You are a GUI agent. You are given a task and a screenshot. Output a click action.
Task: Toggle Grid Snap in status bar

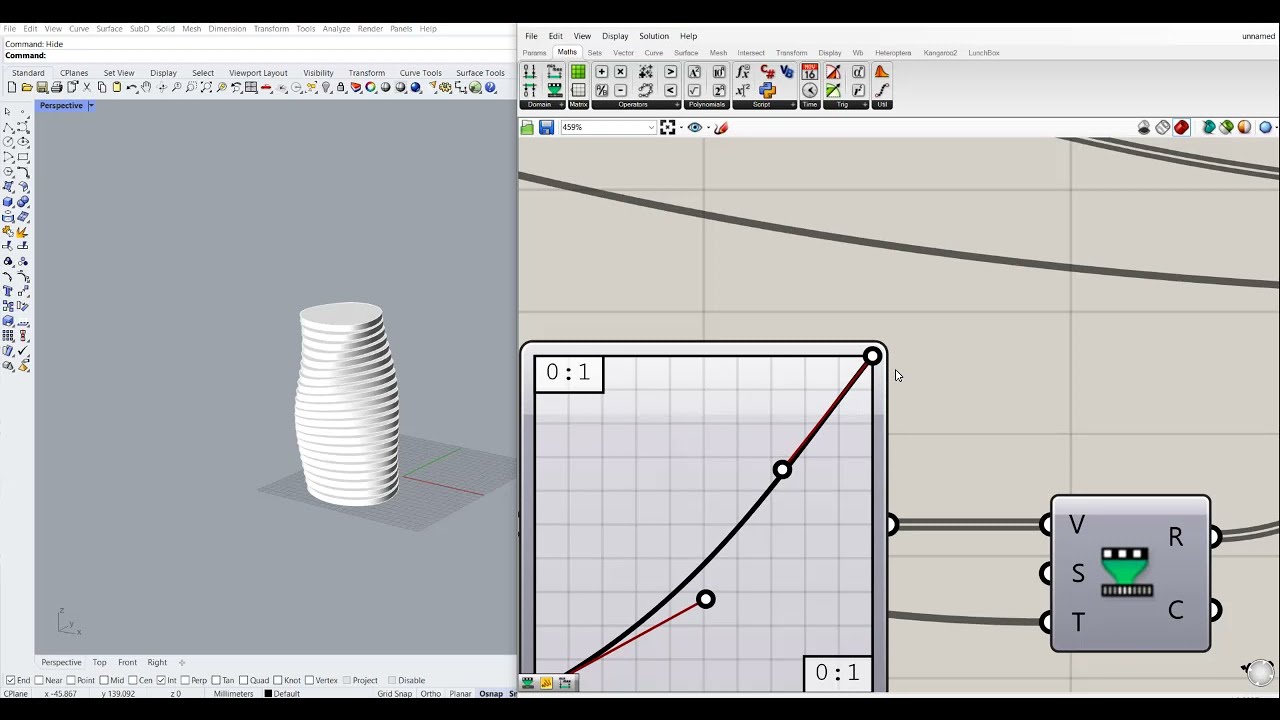click(x=395, y=694)
